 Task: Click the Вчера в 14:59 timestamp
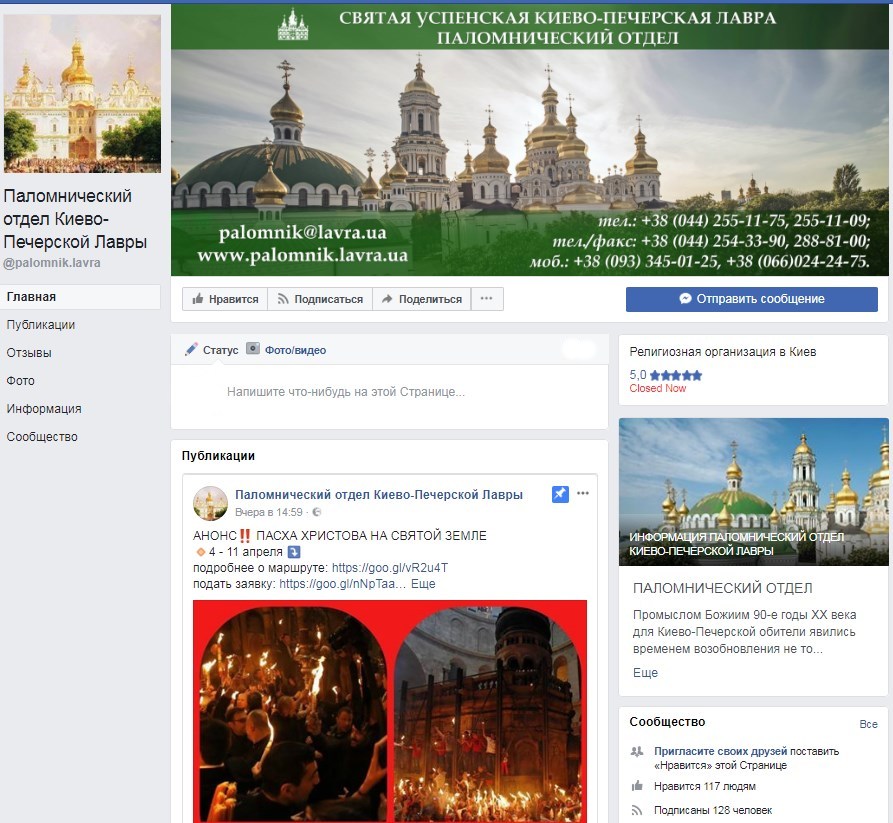click(269, 512)
